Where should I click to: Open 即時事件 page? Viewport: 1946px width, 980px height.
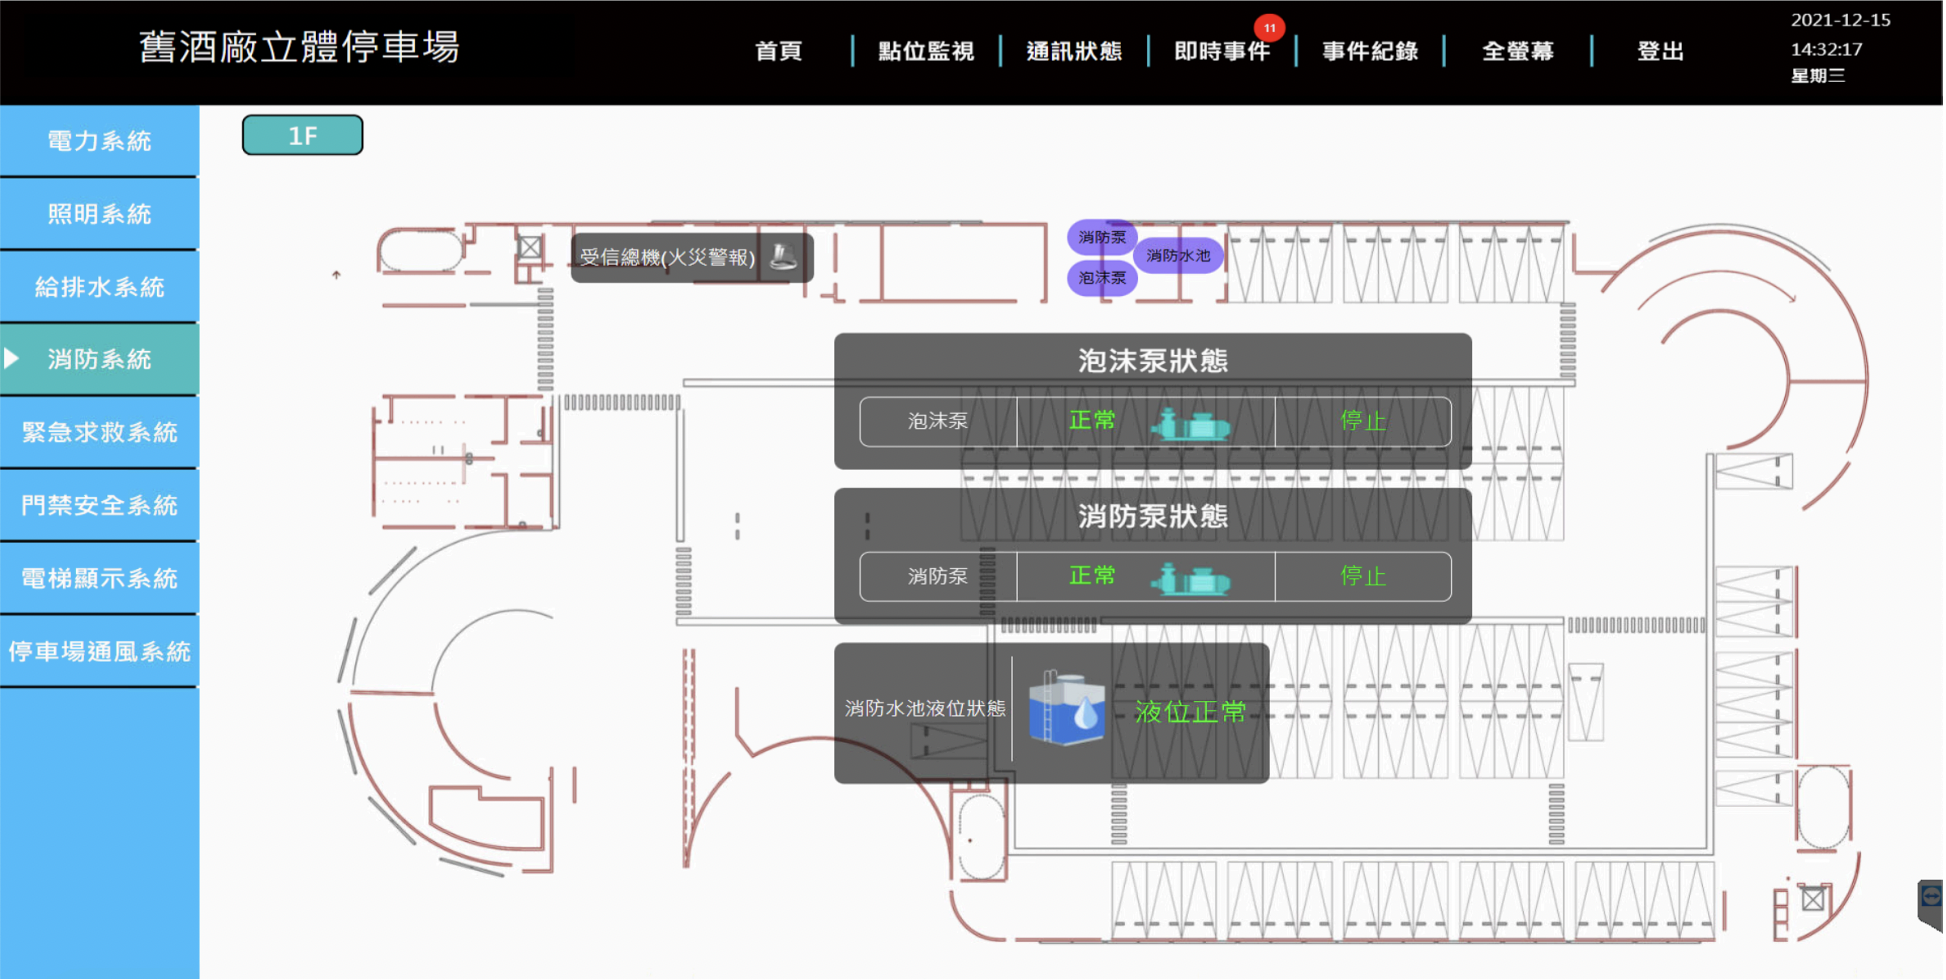(x=1222, y=51)
